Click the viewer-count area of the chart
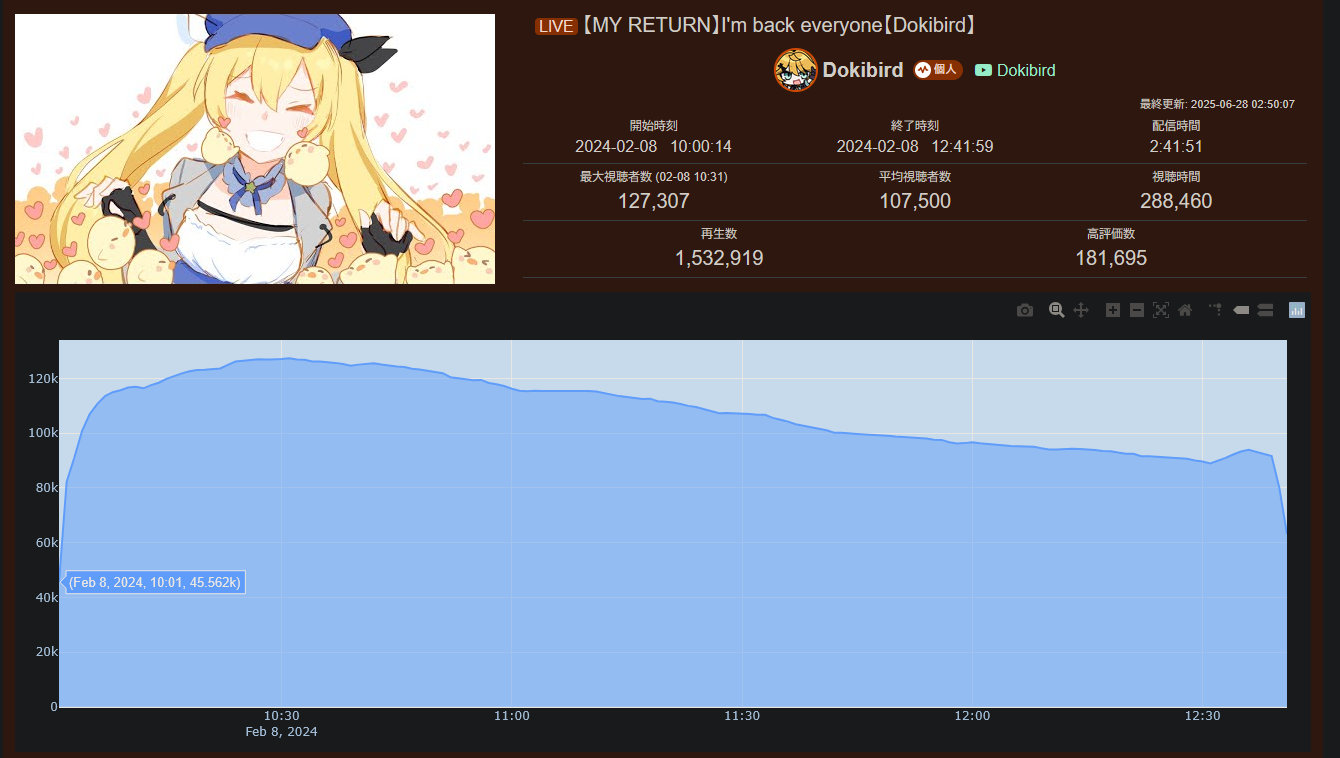 pos(672,560)
